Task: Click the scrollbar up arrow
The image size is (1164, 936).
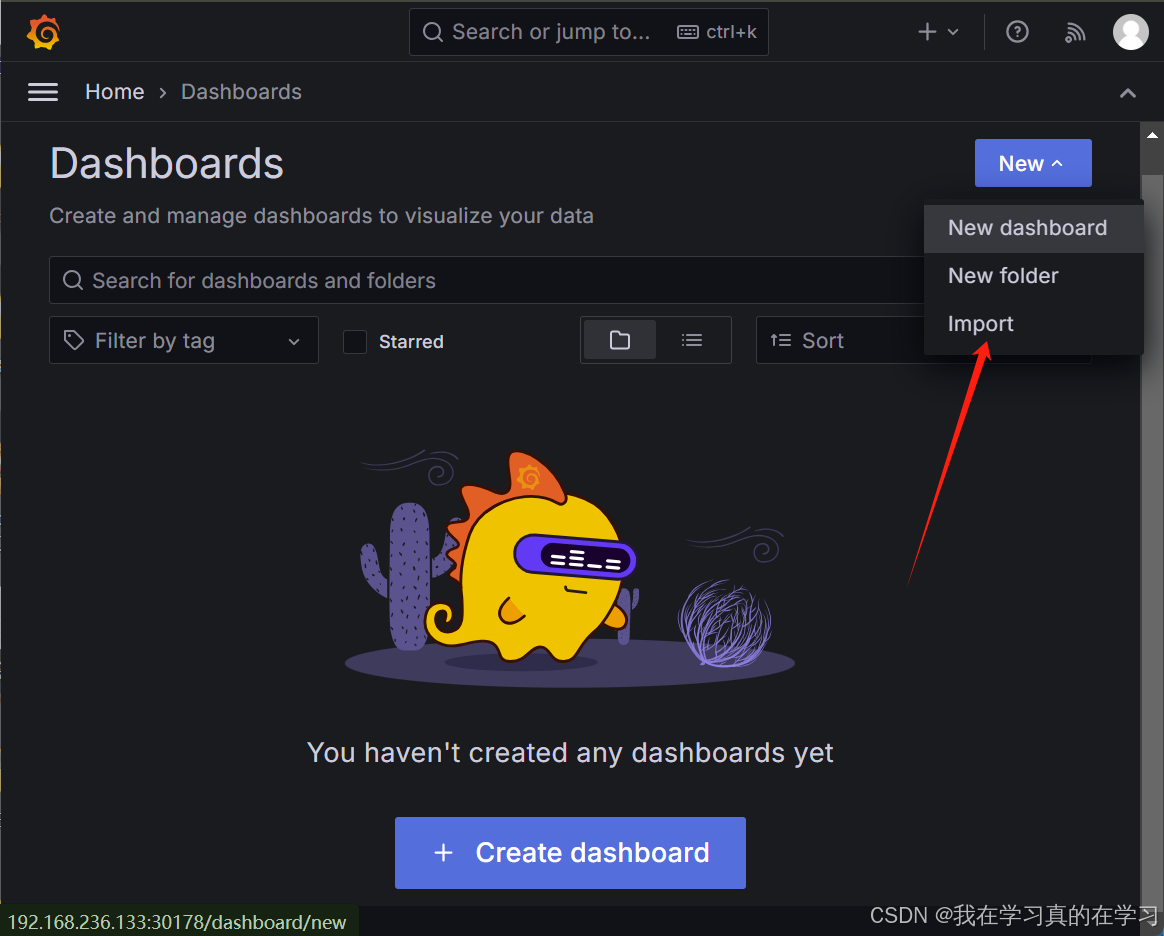Action: [1152, 136]
